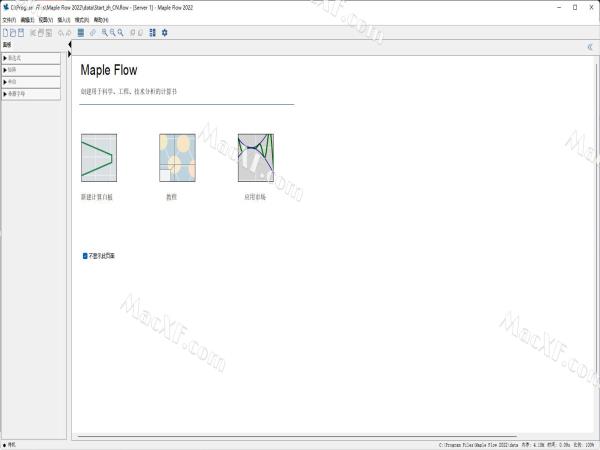Click the third magnifier zoom icon
Viewport: 600px width, 450px height.
(121, 33)
